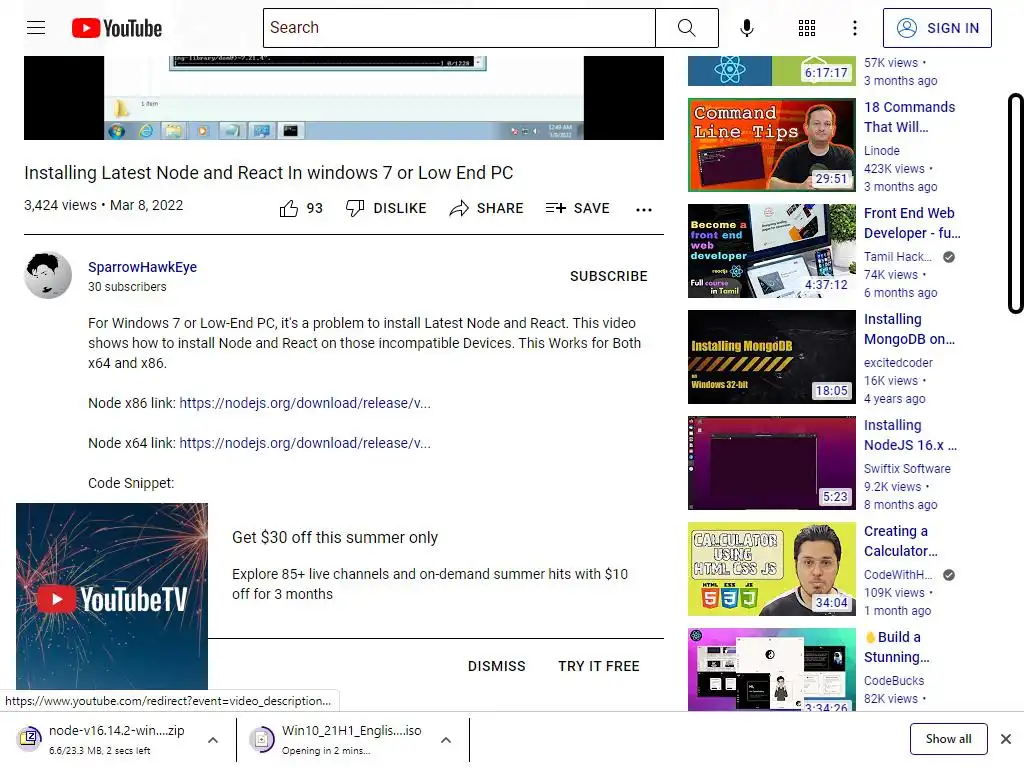Click the YouTube logo
1024x768 pixels.
(117, 28)
